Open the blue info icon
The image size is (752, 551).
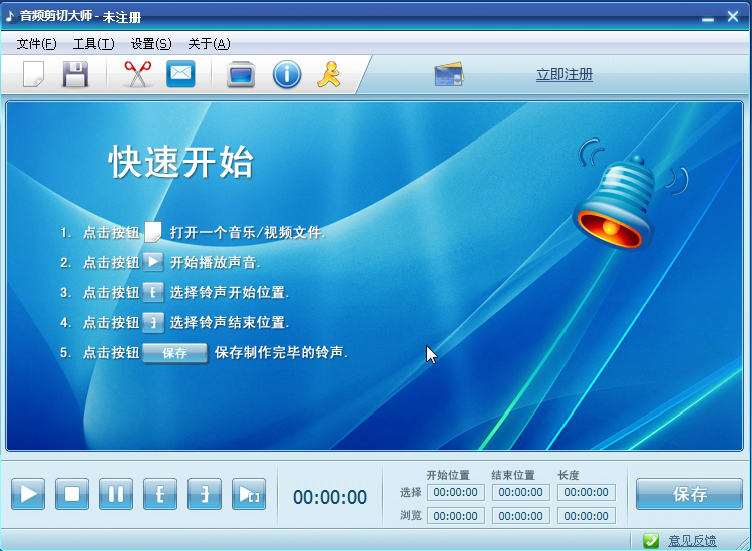pyautogui.click(x=287, y=74)
